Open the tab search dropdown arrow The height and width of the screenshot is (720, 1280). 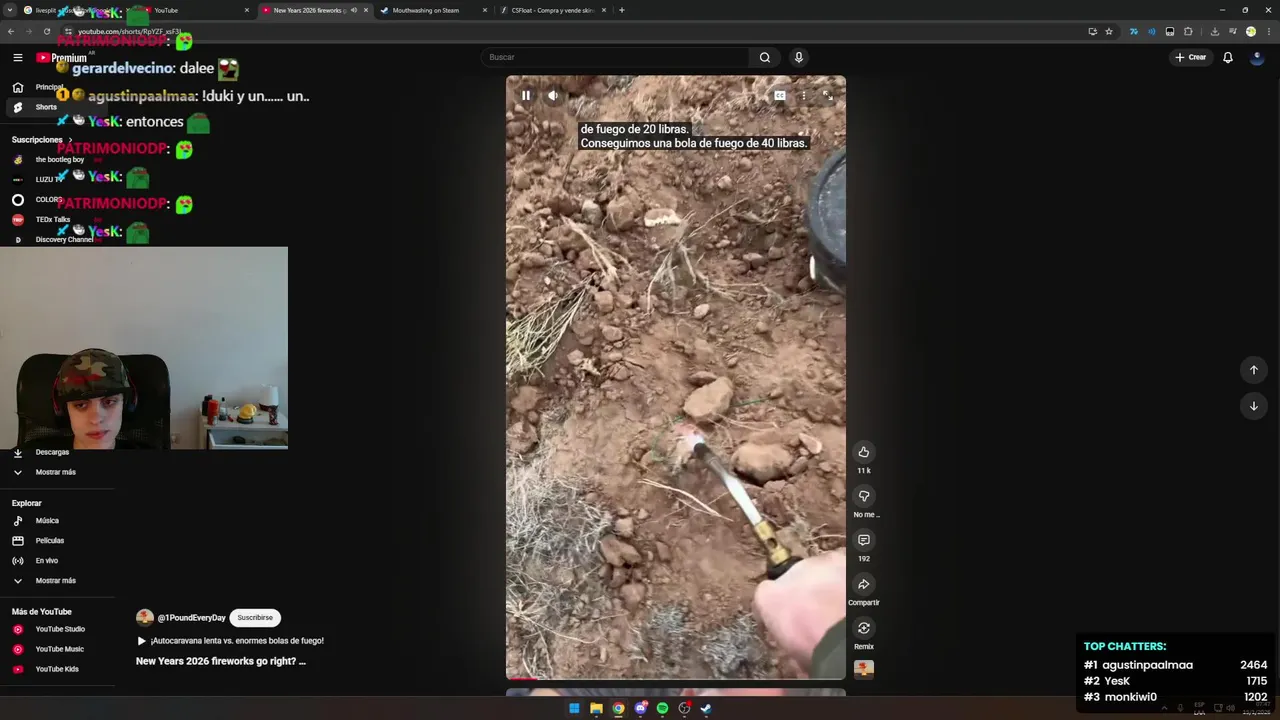[x=11, y=10]
